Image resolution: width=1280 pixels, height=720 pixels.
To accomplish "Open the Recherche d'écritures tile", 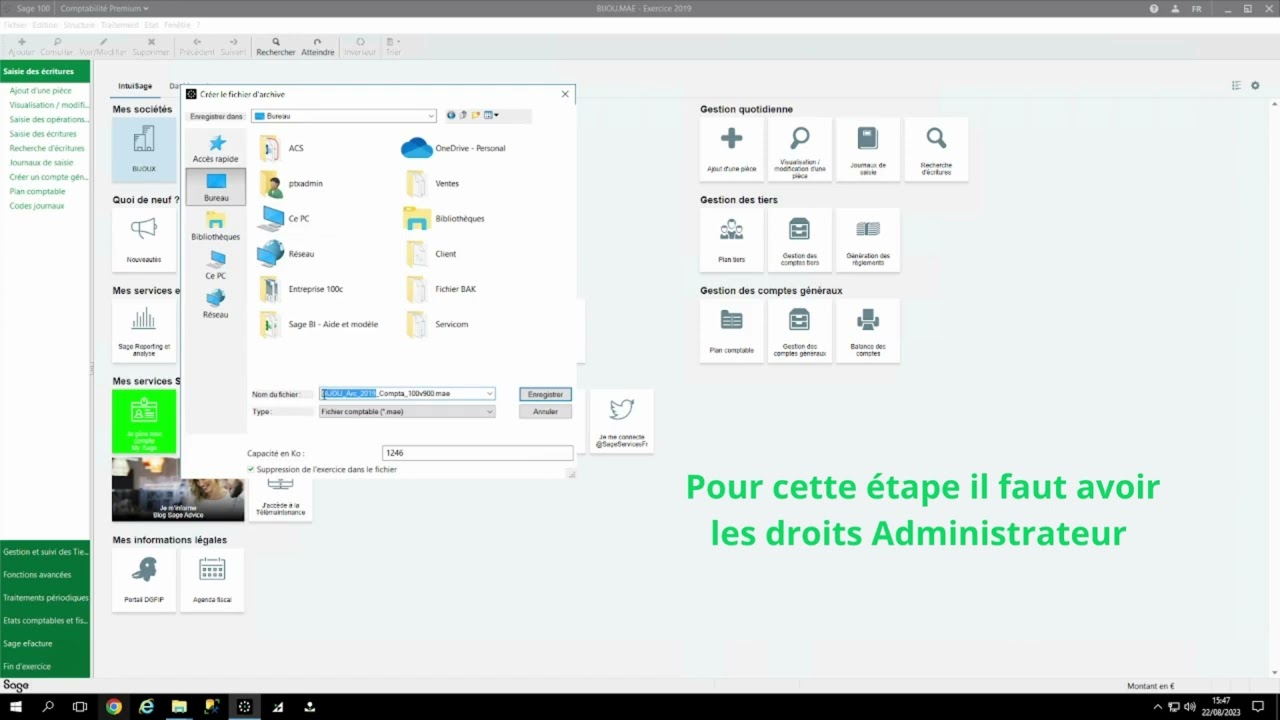I will click(x=936, y=149).
